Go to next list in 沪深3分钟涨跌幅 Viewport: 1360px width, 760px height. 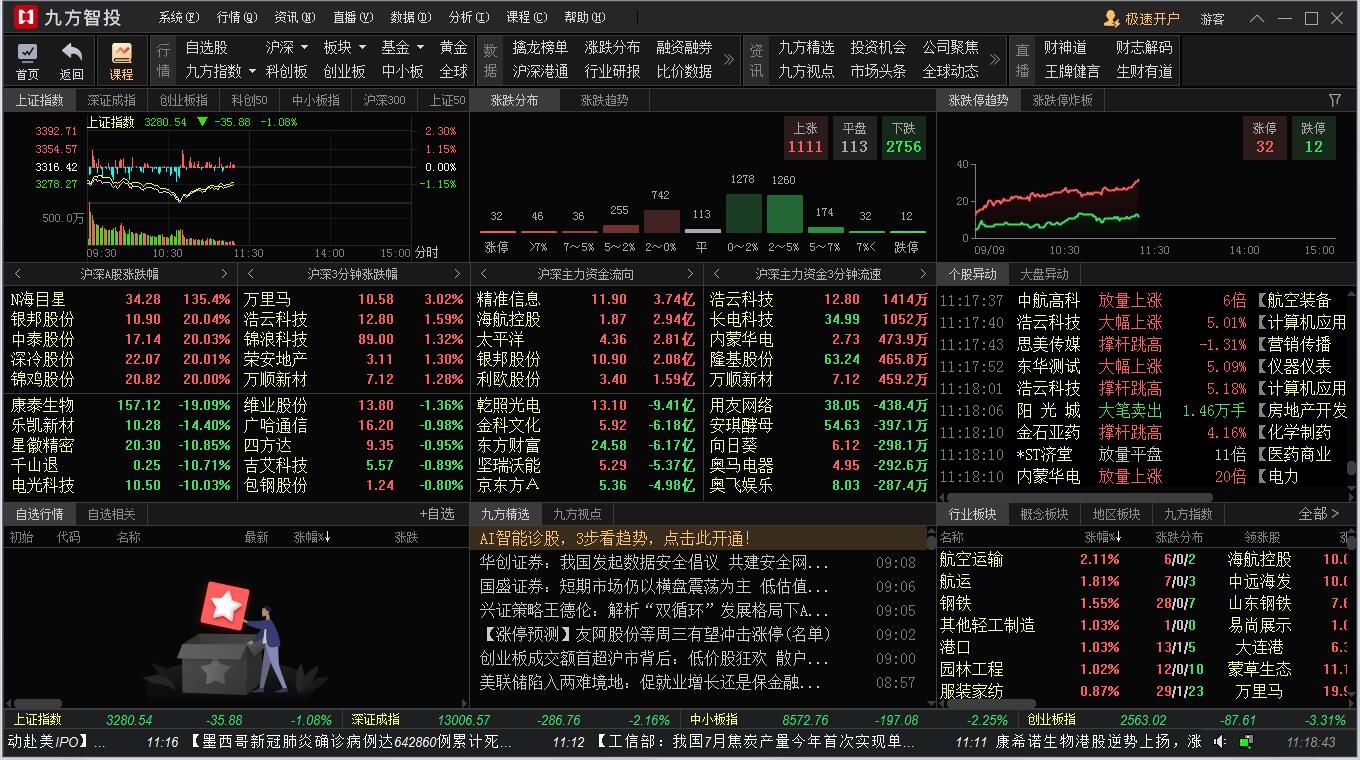click(457, 274)
